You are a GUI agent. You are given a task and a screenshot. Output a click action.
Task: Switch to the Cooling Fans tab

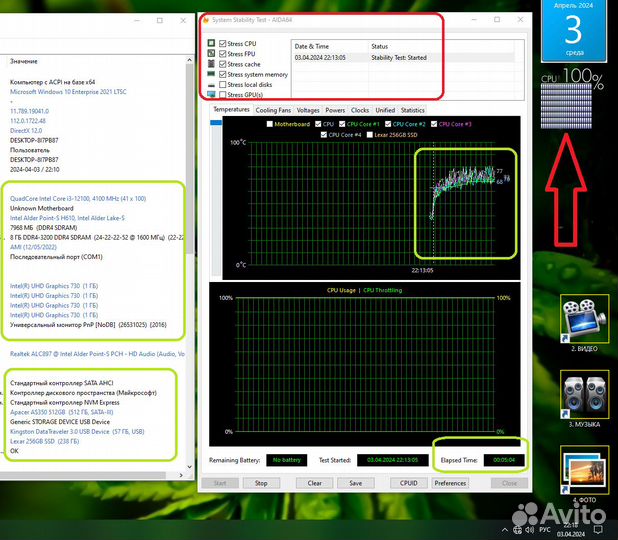pyautogui.click(x=273, y=110)
